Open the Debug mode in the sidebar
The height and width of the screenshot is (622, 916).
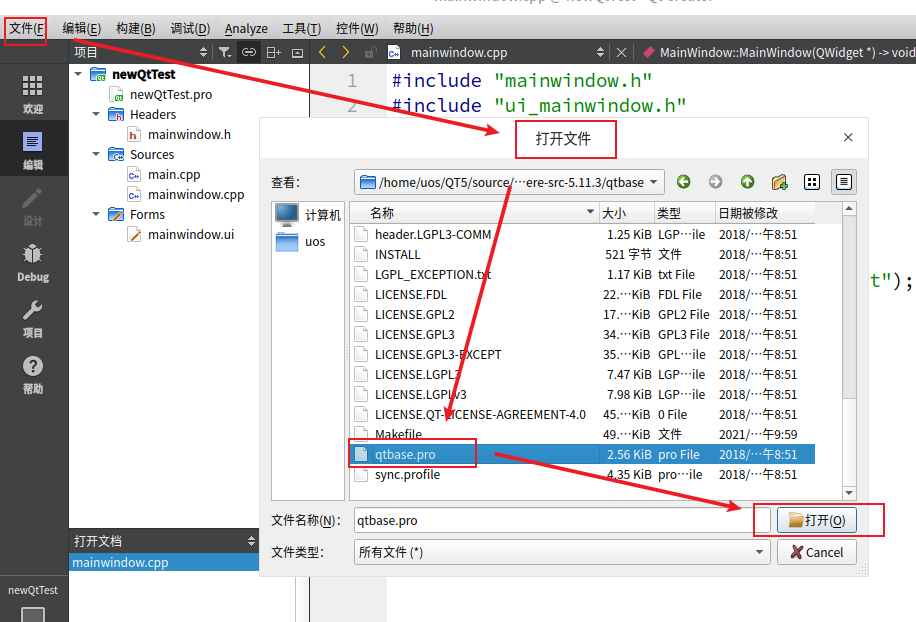pyautogui.click(x=32, y=263)
